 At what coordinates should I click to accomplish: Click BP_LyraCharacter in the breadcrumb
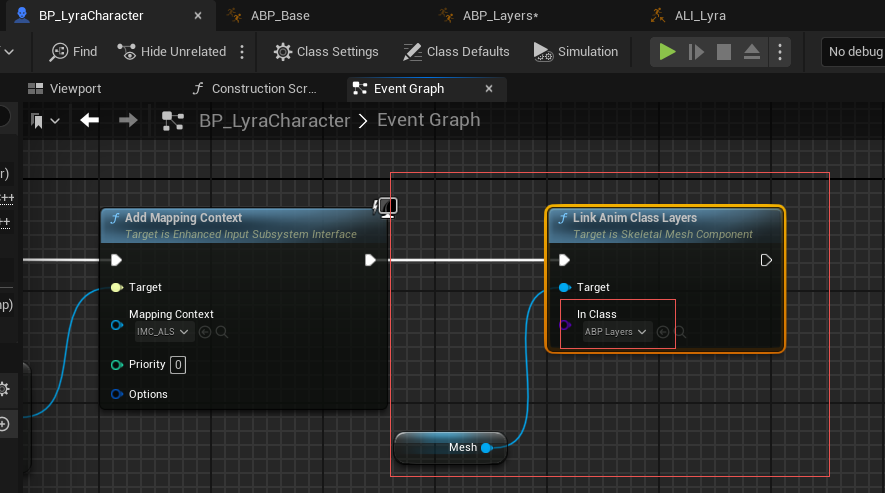click(x=274, y=120)
